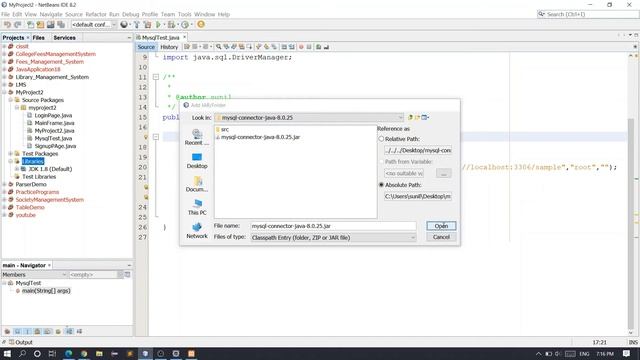Click the orange New Project toolbar icon
The image size is (640, 360).
40,24
